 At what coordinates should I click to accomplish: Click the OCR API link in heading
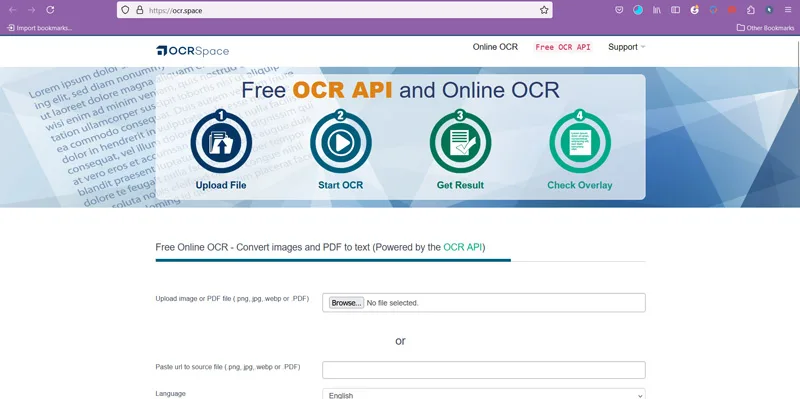(x=463, y=247)
